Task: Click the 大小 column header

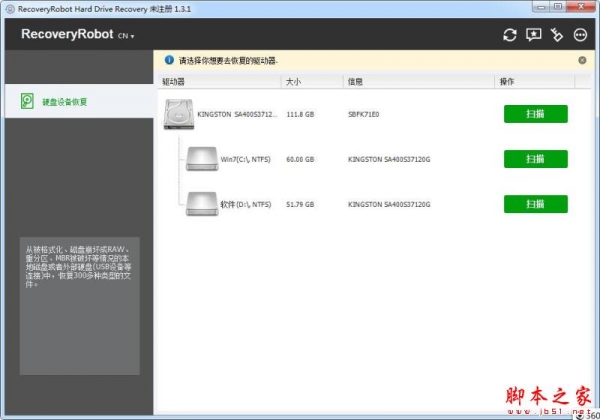Action: [312, 81]
